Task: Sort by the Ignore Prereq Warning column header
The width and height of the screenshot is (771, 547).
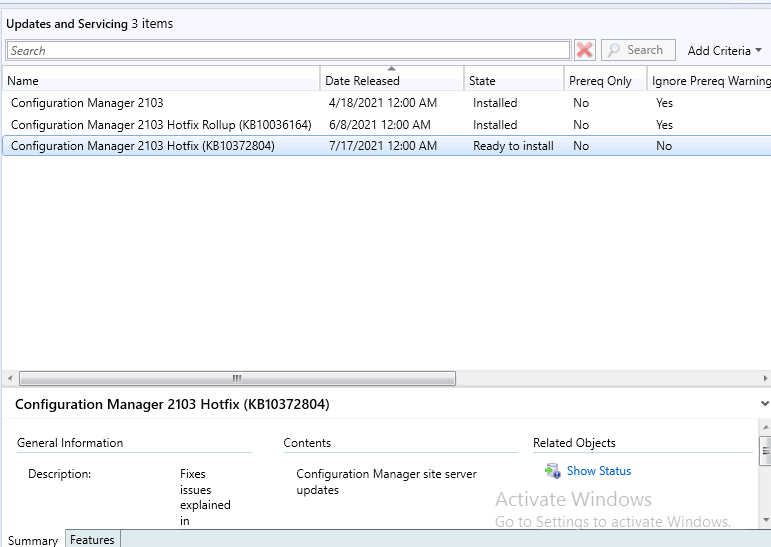Action: pos(709,81)
